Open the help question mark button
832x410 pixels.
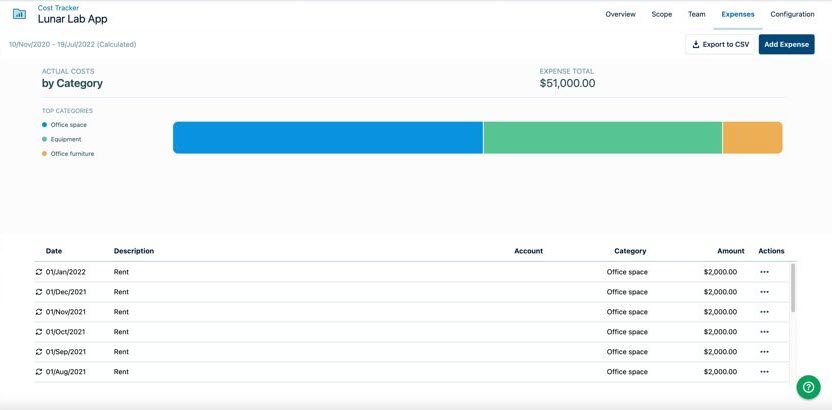click(808, 387)
